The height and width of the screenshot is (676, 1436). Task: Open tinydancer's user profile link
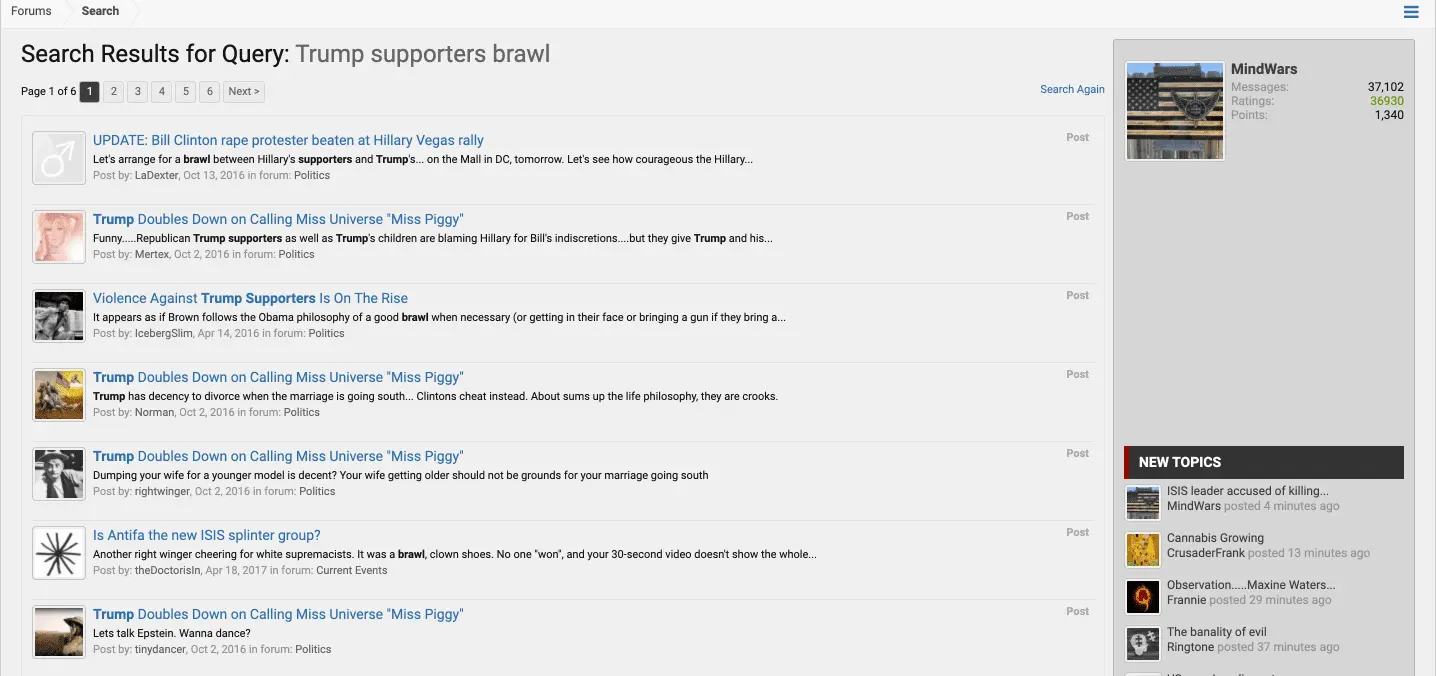(160, 649)
